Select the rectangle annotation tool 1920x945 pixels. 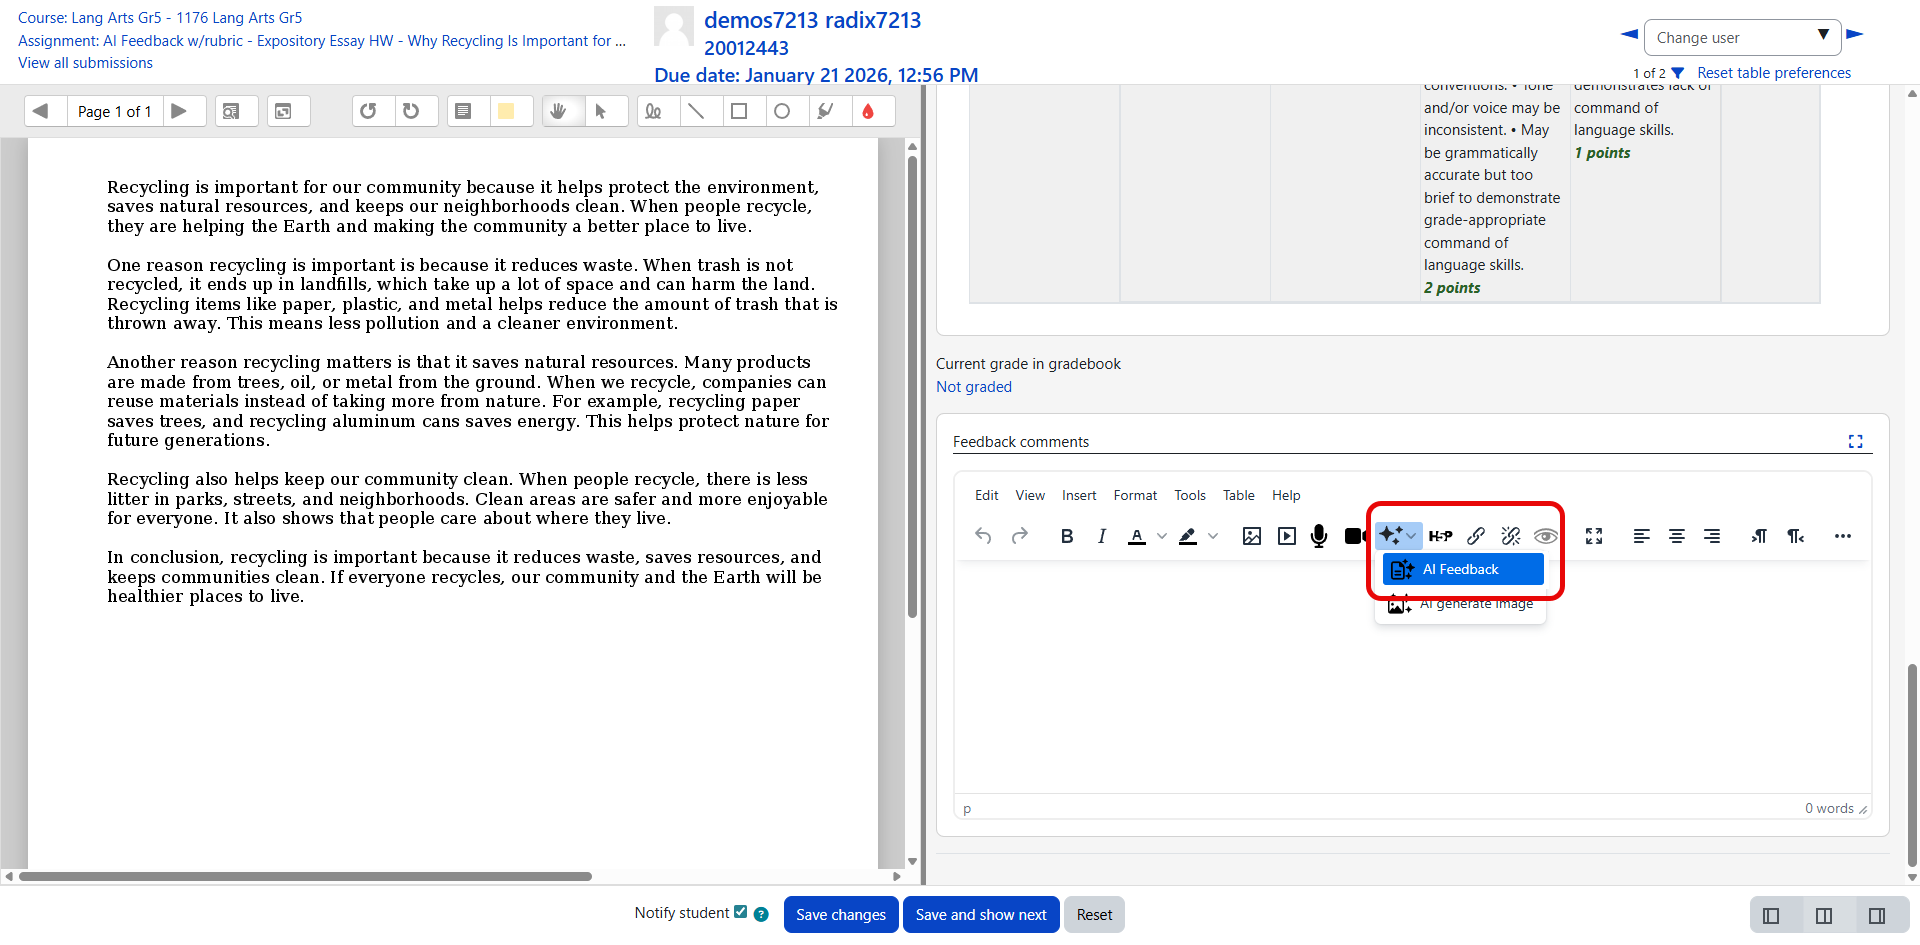[739, 111]
